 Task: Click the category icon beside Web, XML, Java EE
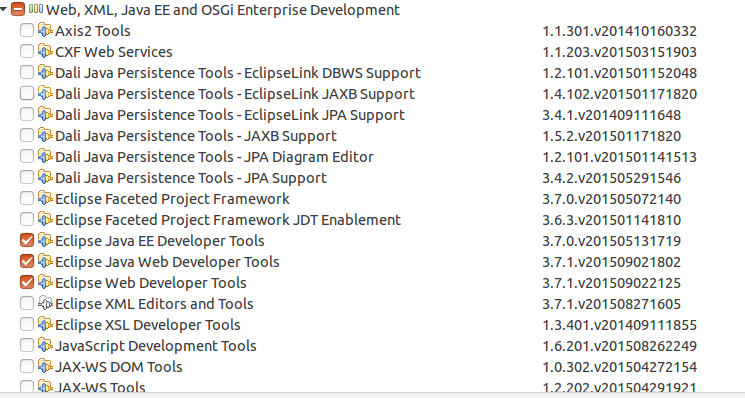36,9
